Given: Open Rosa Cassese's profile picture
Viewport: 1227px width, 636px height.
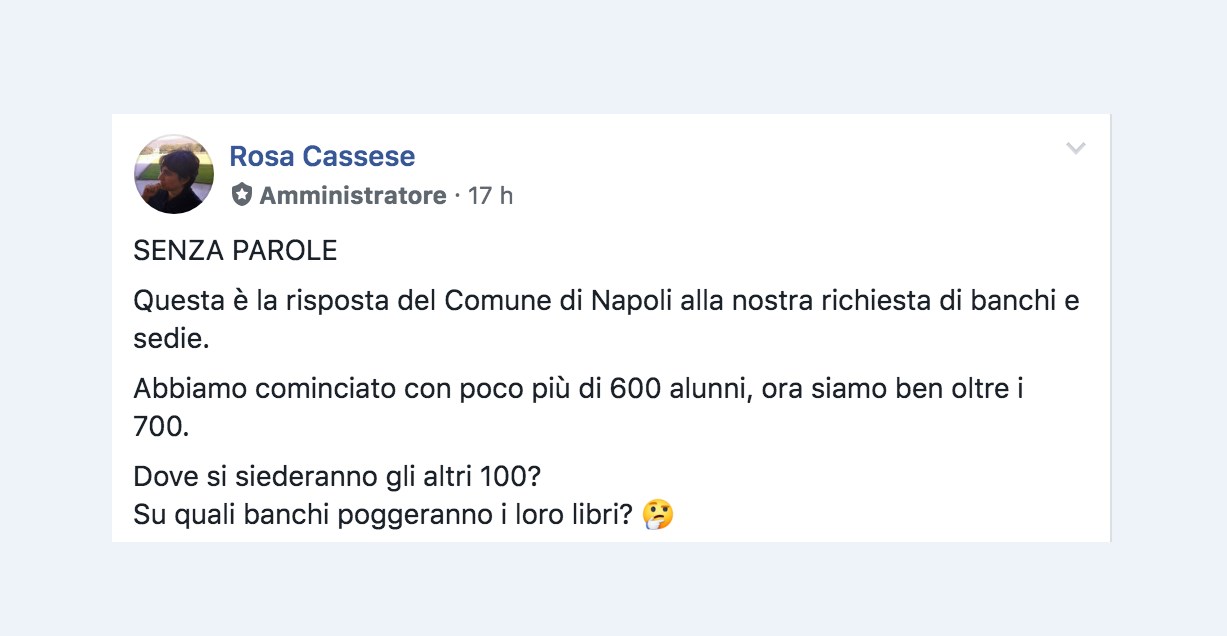Looking at the screenshot, I should [x=174, y=174].
